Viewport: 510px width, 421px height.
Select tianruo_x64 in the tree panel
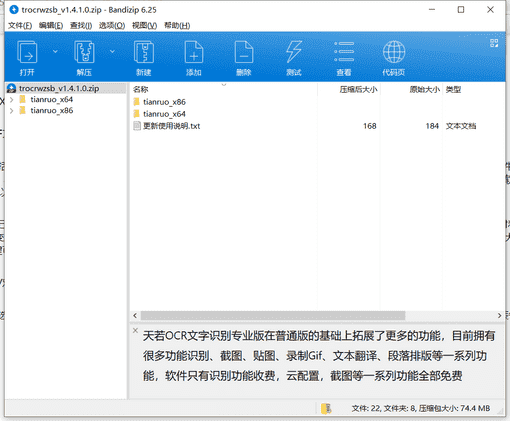[x=52, y=100]
